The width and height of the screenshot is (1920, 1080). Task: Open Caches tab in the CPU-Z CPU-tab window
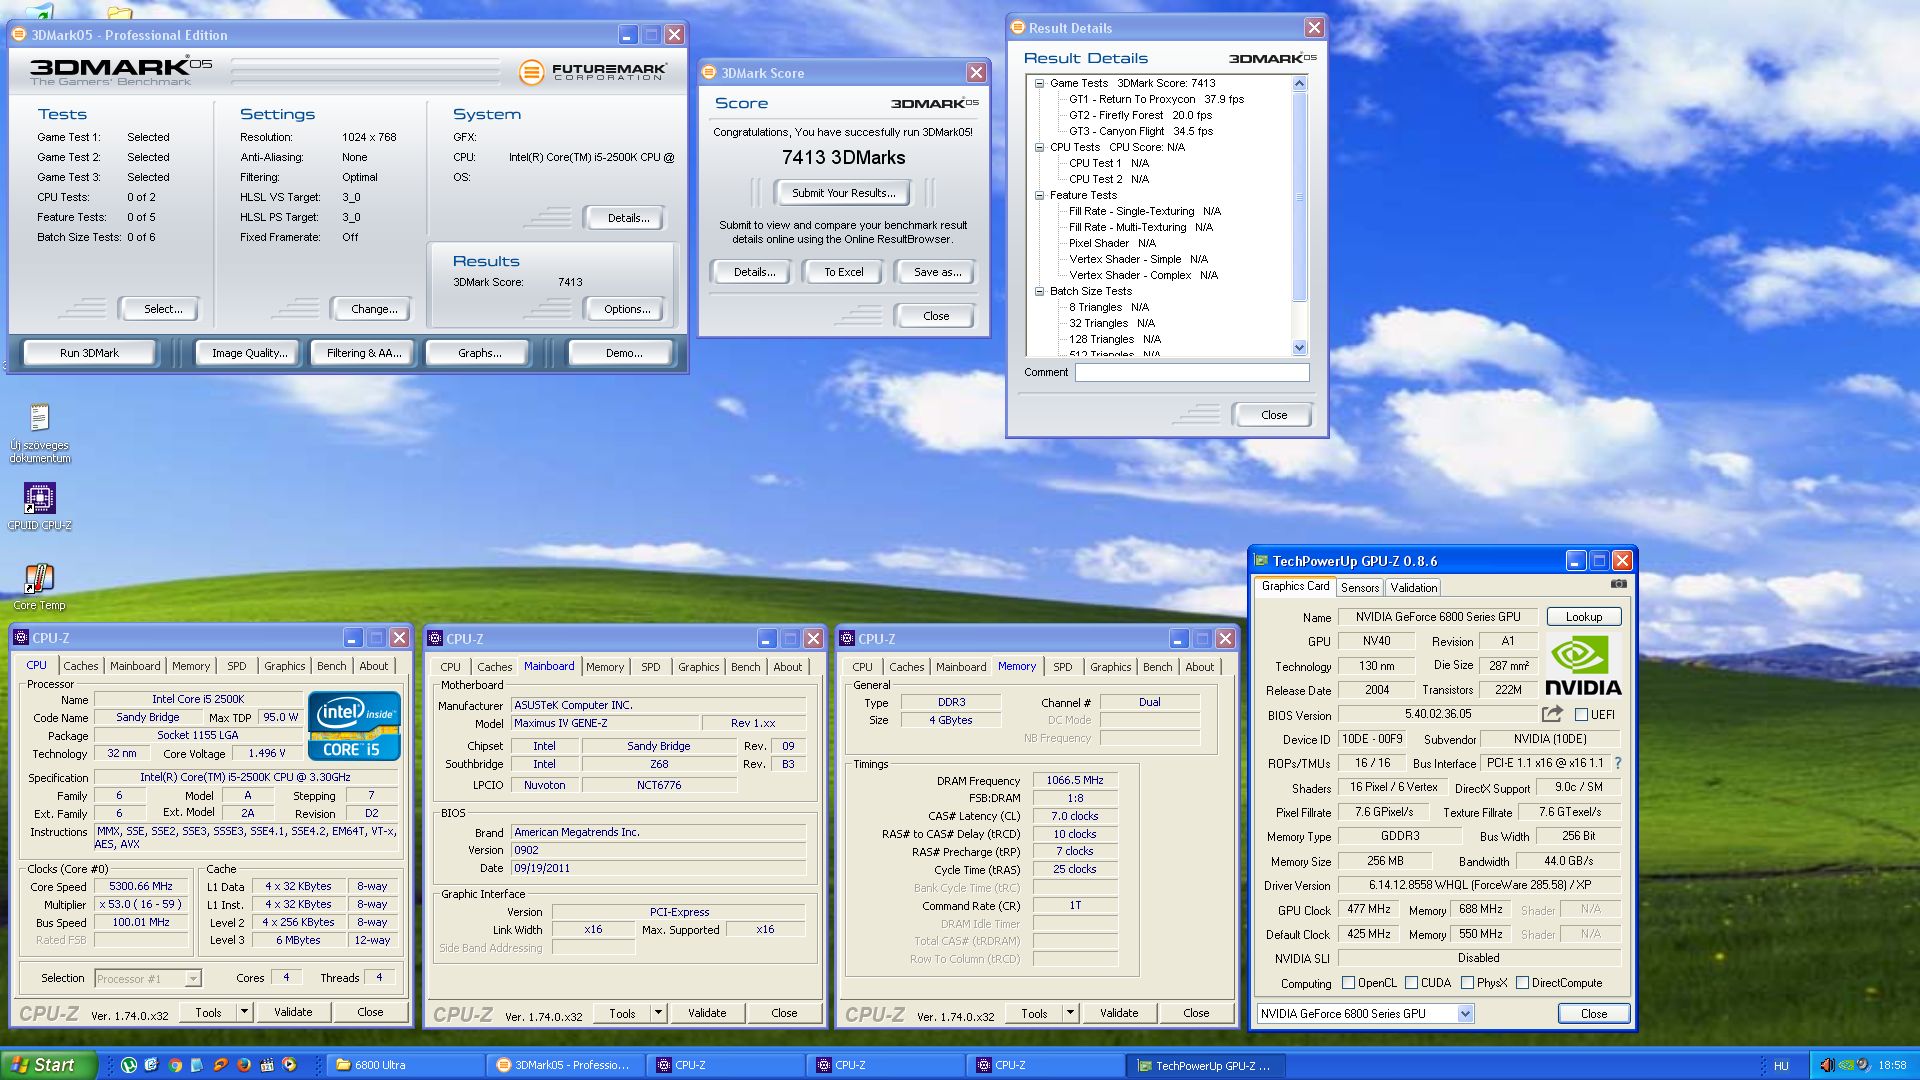click(x=81, y=666)
